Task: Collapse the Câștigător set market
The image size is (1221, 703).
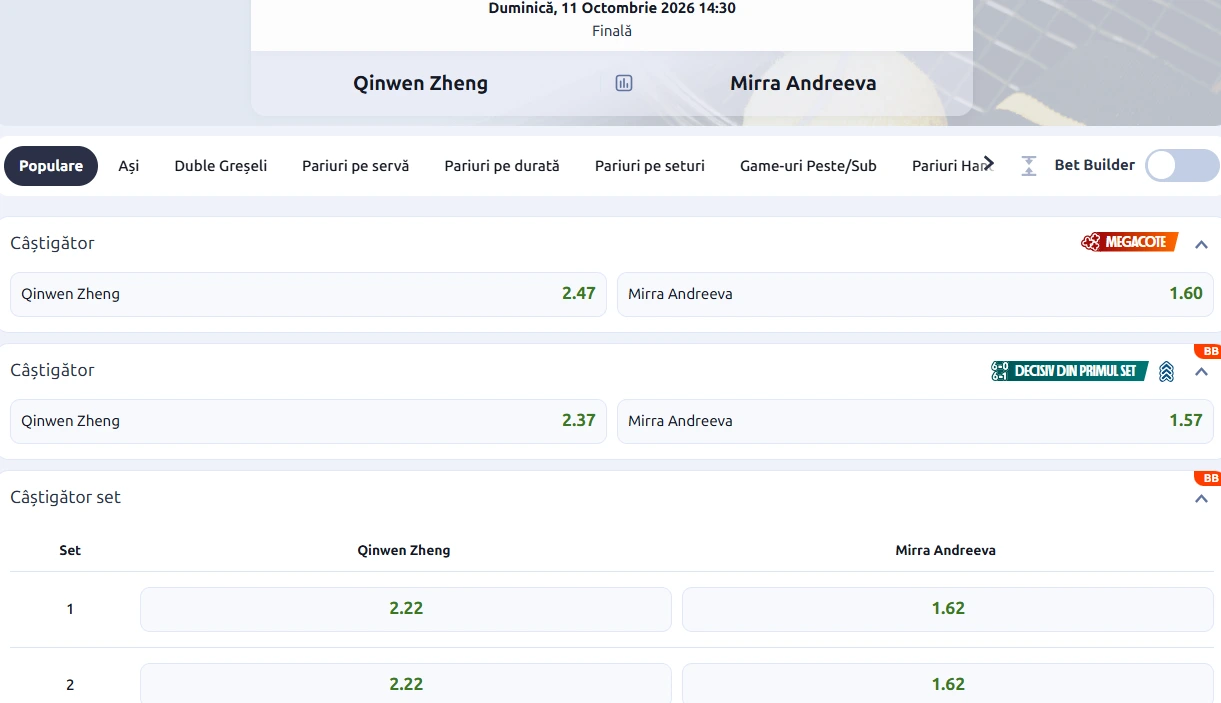Action: point(1202,499)
